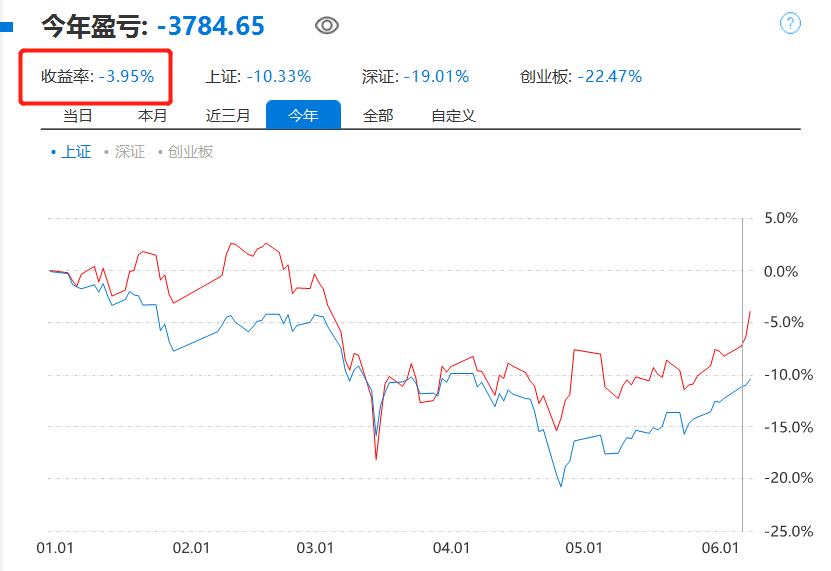
Task: Open the help question mark icon
Action: 790,23
